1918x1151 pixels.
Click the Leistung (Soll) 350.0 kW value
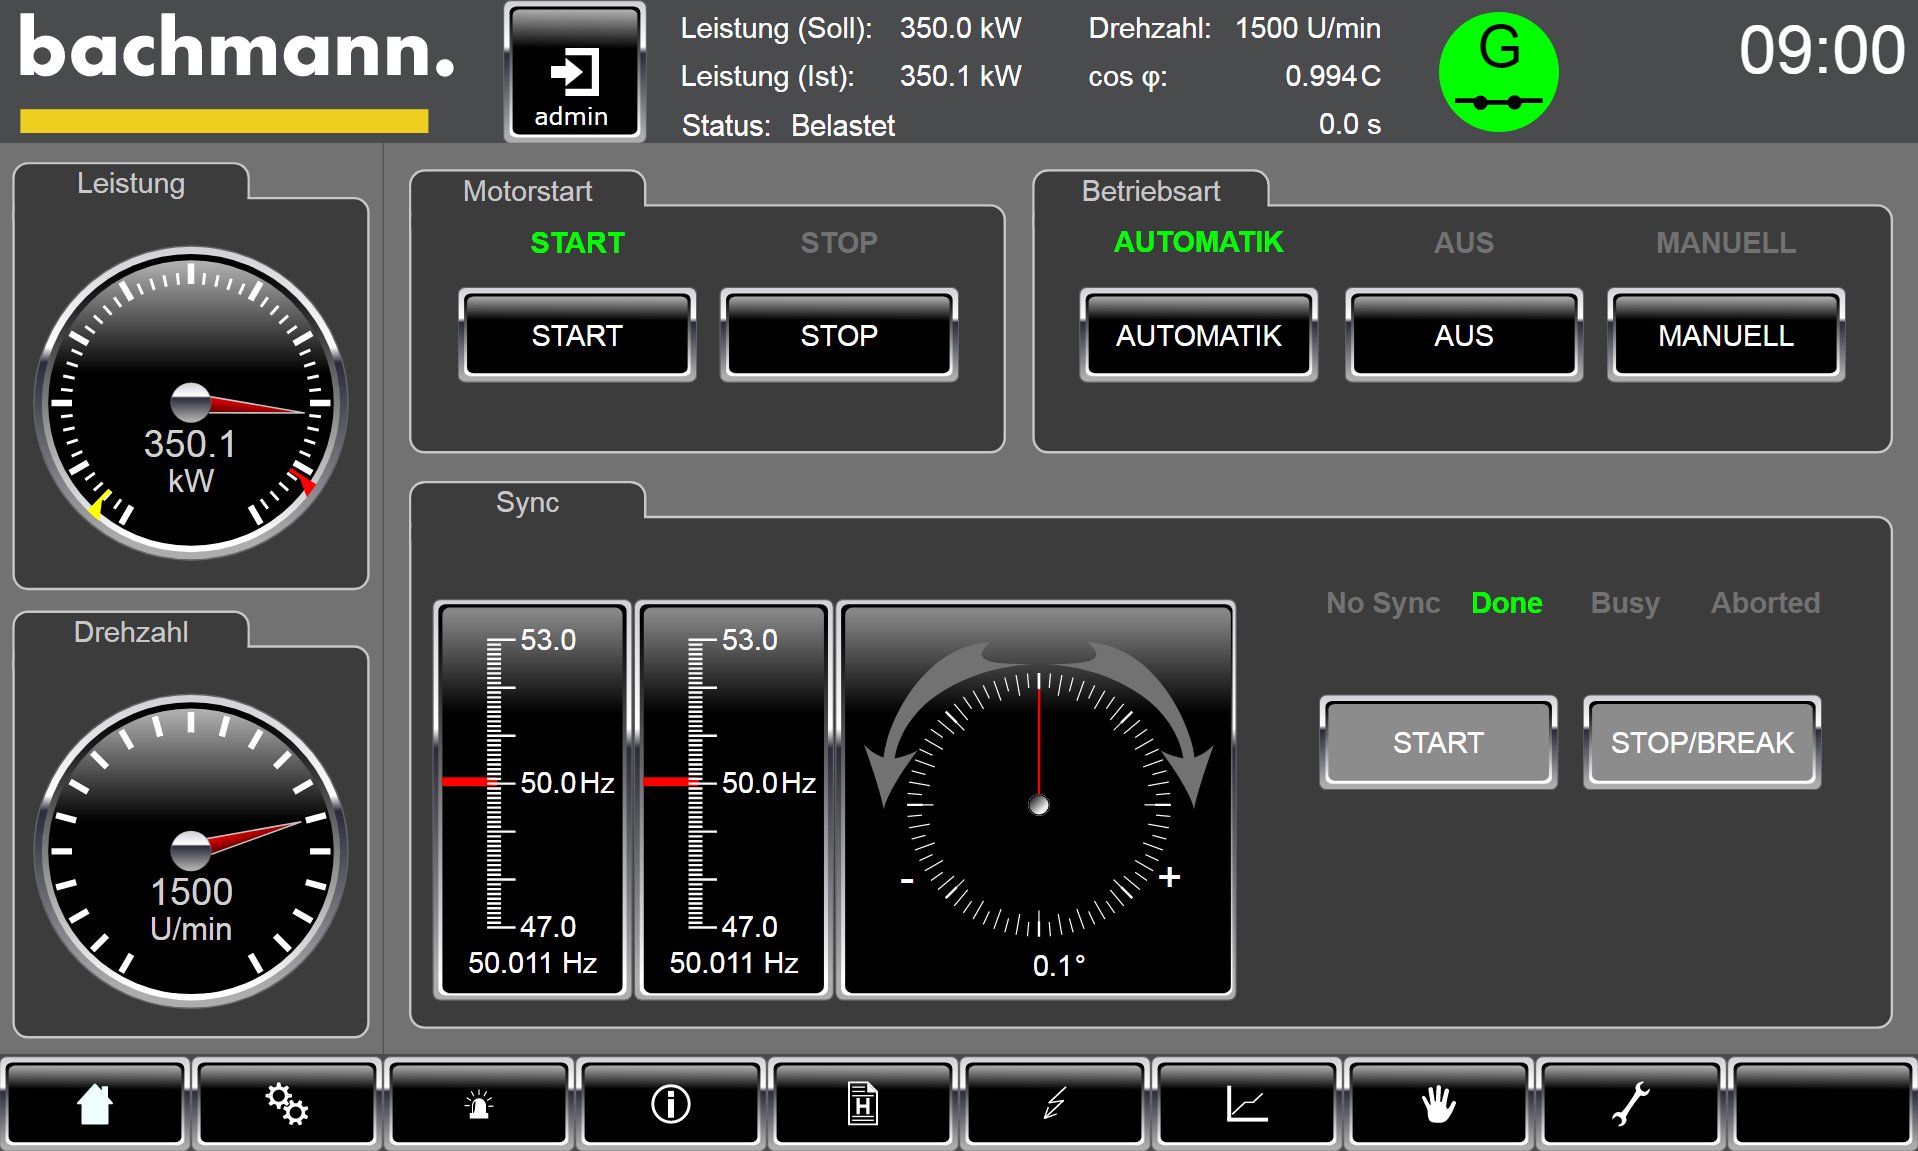[x=960, y=28]
